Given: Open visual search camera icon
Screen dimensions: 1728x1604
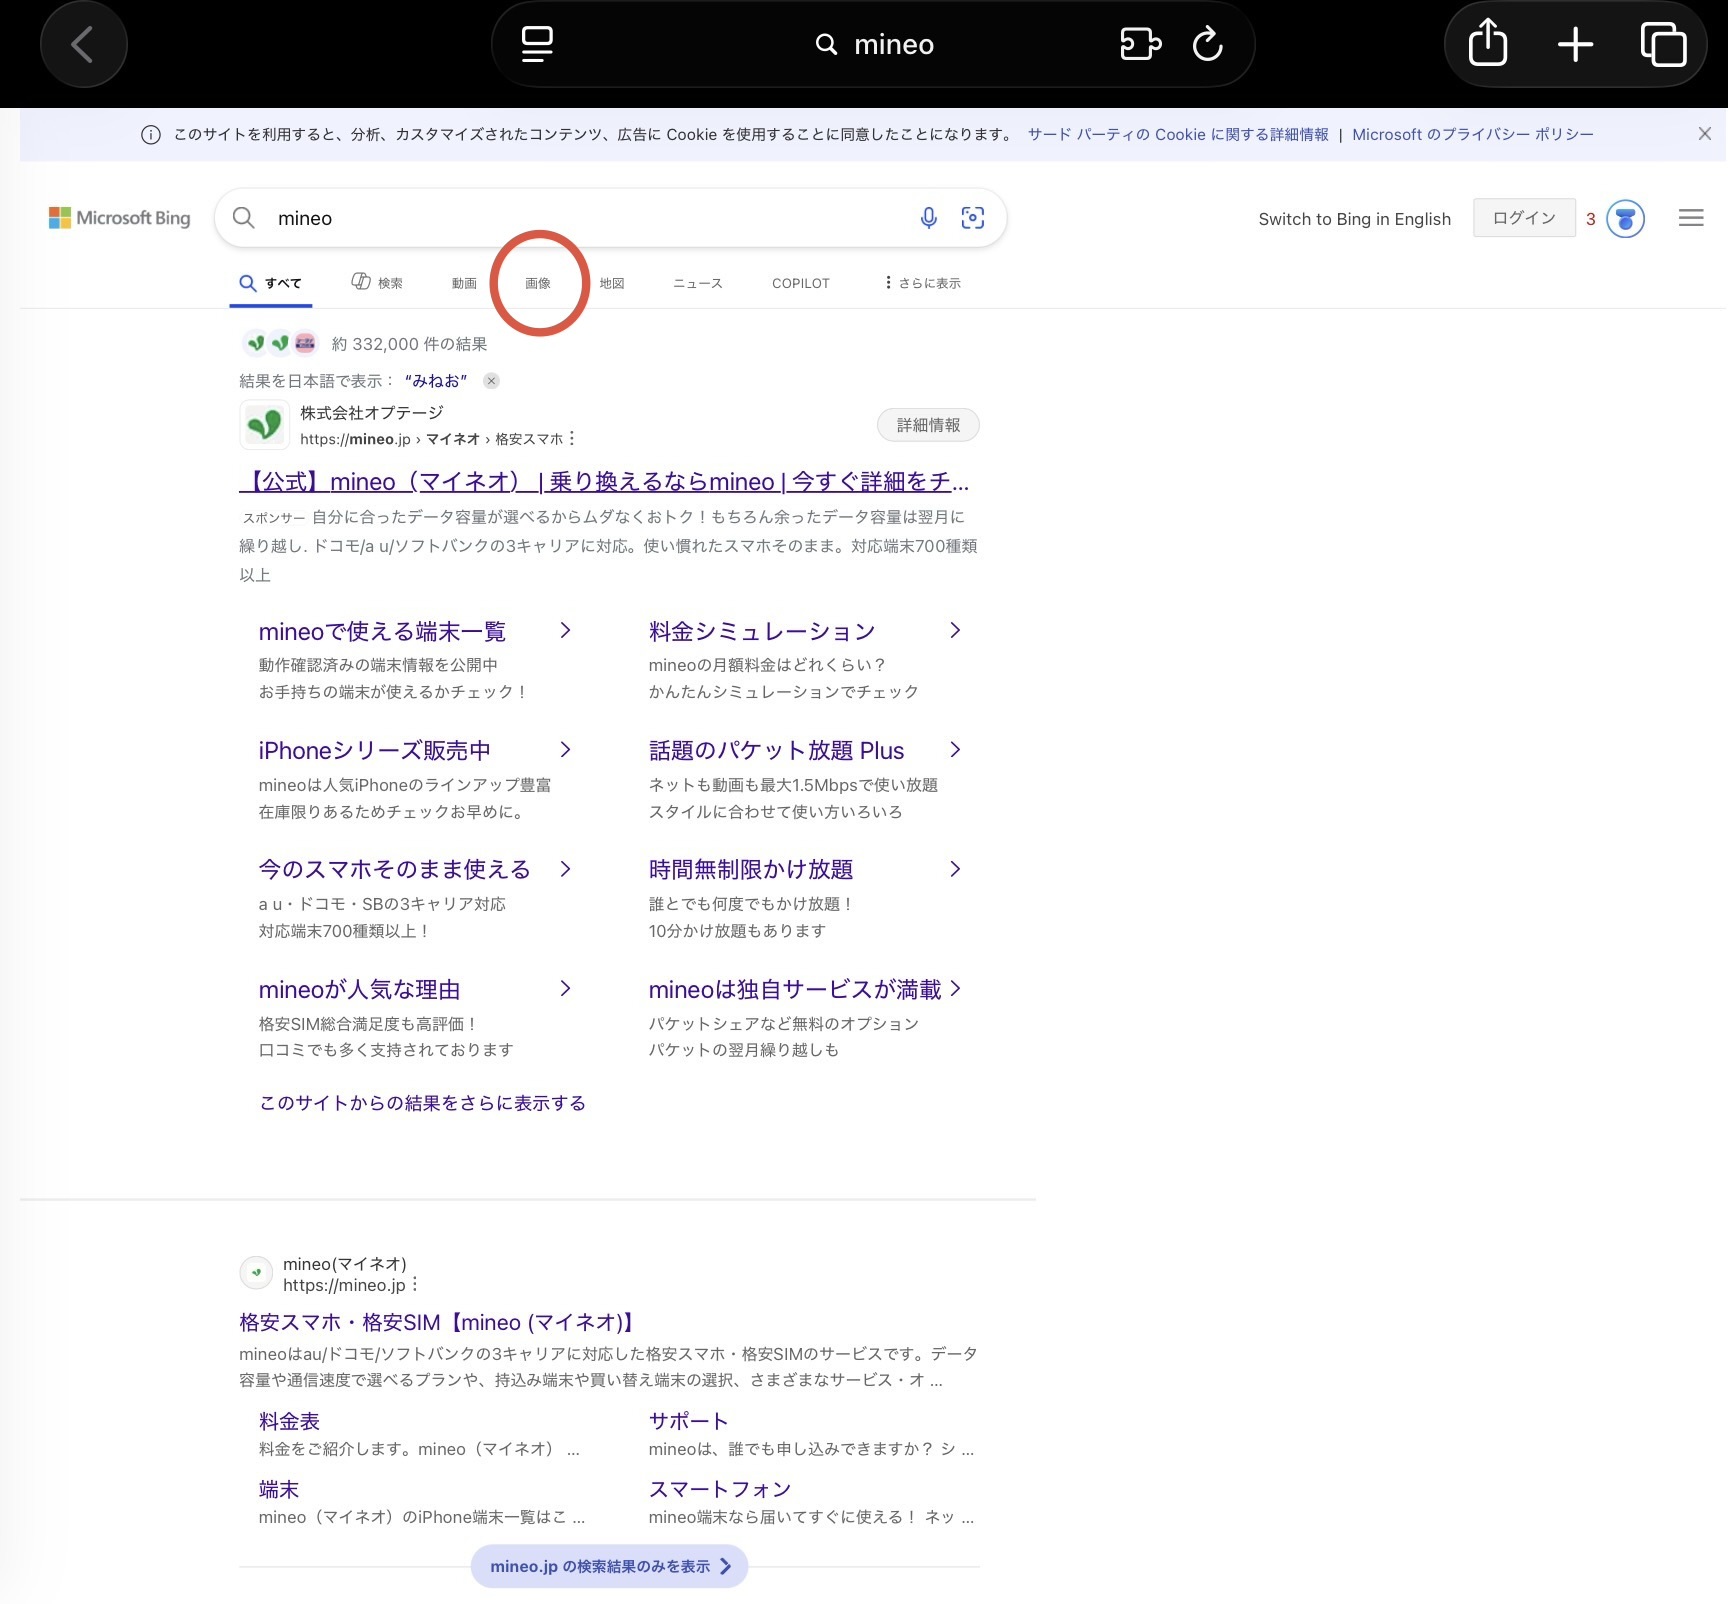Looking at the screenshot, I should (973, 218).
